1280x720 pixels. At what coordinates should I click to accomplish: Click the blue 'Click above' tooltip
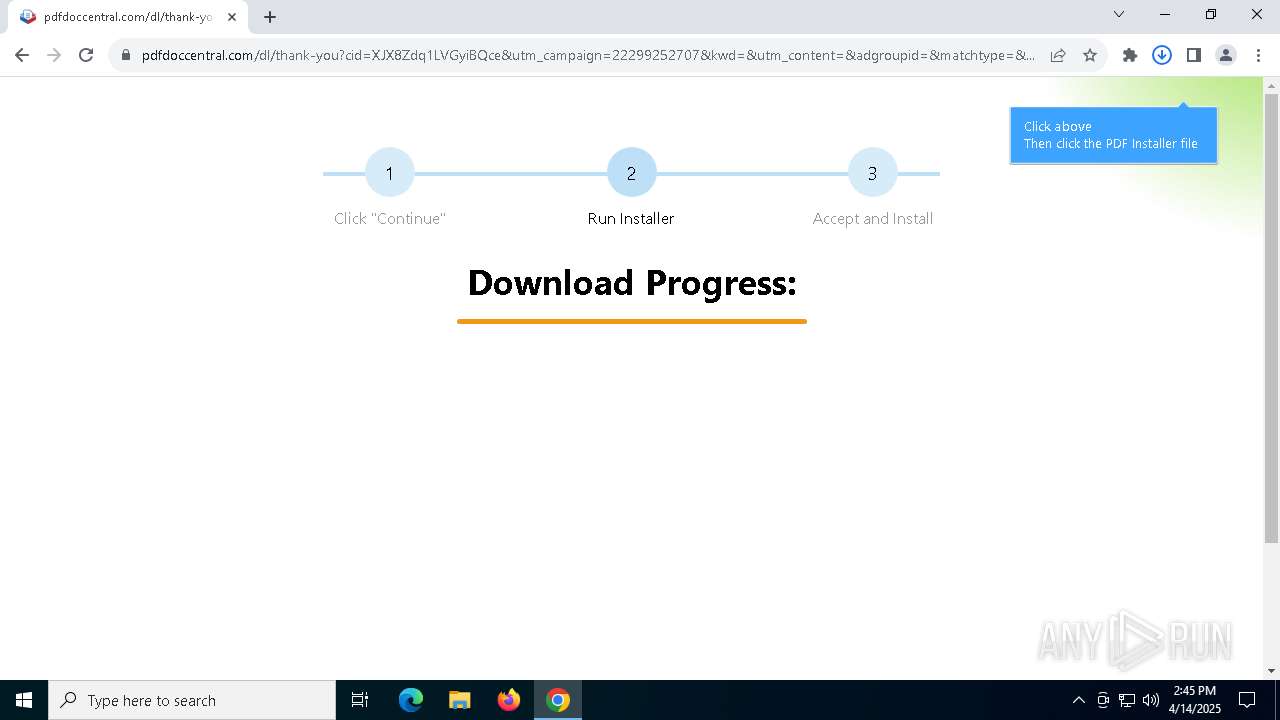(x=1113, y=135)
